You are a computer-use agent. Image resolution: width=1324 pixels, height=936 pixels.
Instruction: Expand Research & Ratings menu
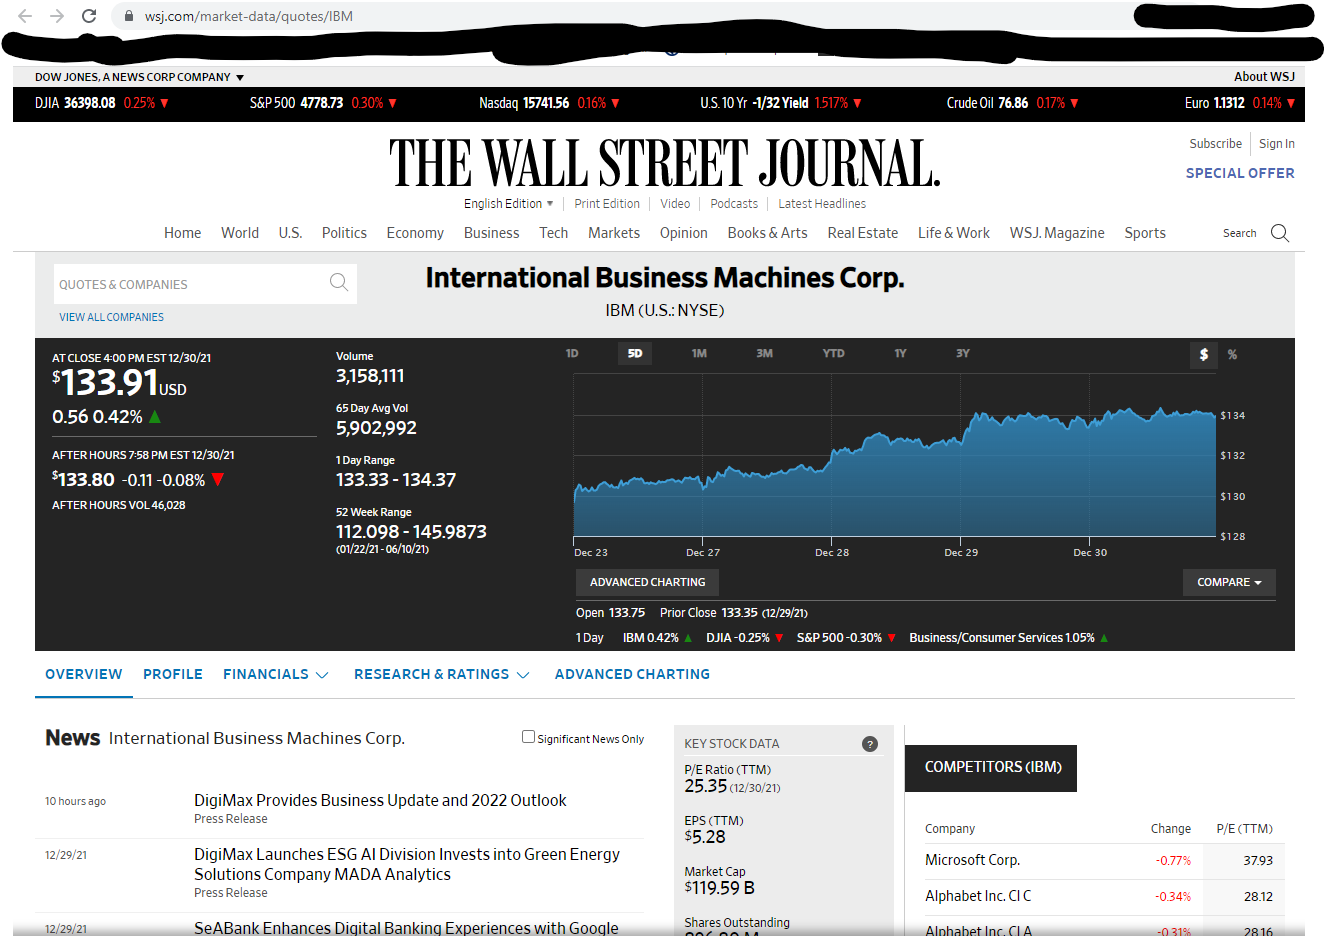coord(441,674)
